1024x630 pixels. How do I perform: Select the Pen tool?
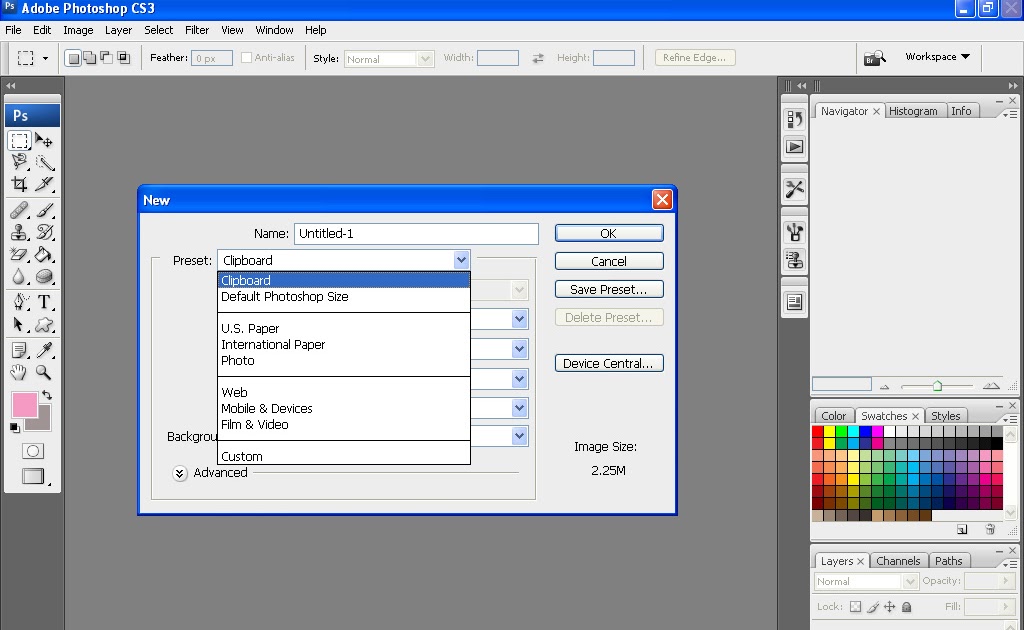pos(20,302)
